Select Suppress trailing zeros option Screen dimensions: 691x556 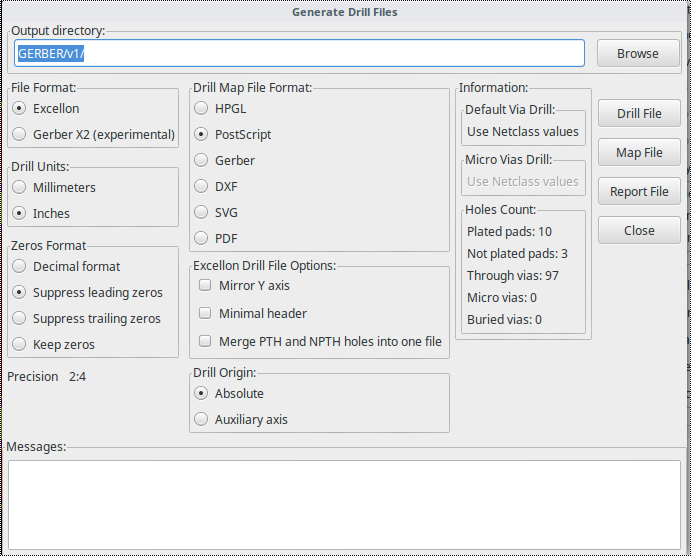tap(20, 318)
